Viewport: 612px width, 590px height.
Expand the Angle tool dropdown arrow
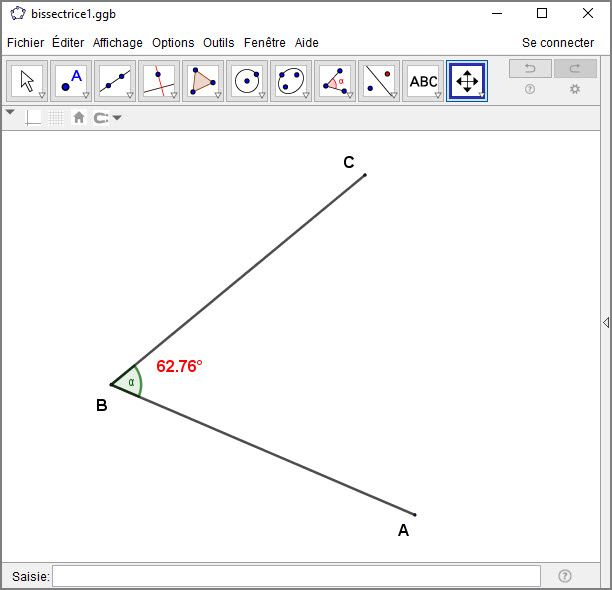coord(350,95)
